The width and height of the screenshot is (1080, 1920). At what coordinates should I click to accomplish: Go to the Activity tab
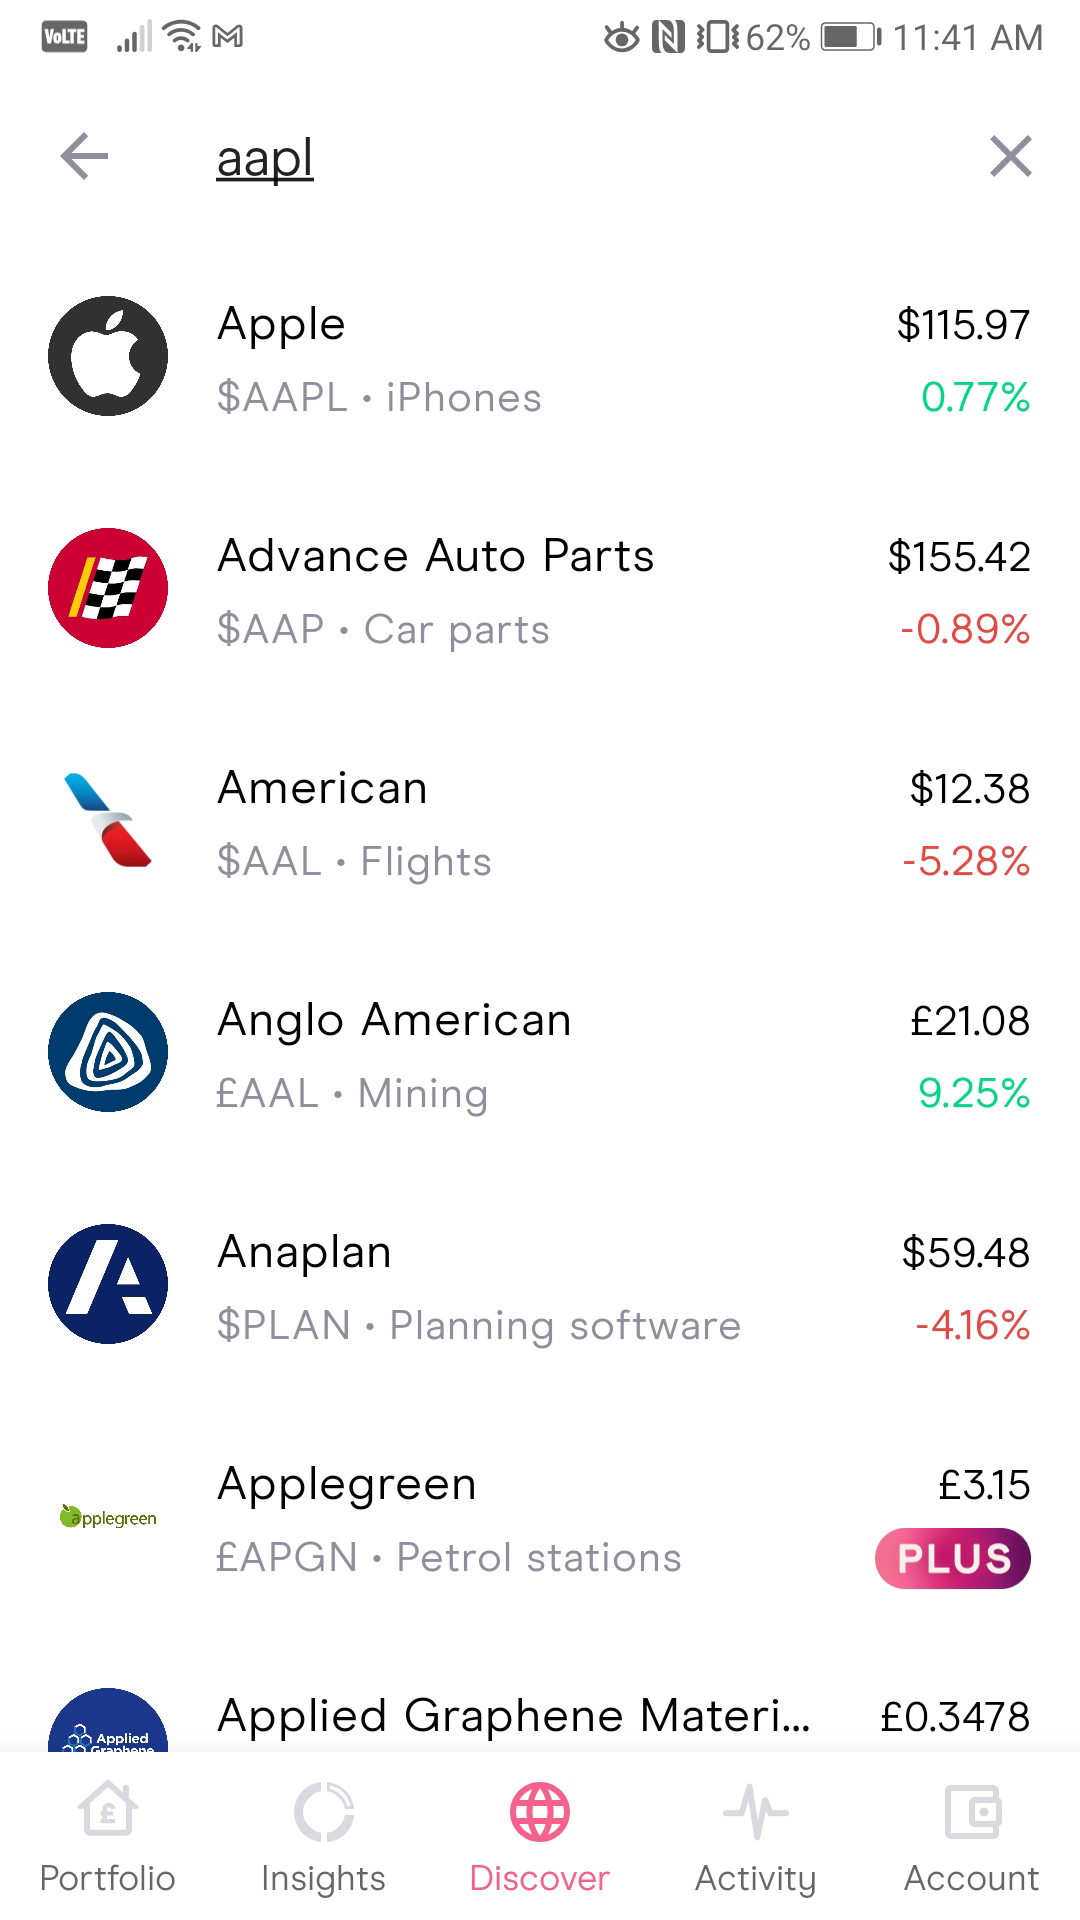[756, 1838]
